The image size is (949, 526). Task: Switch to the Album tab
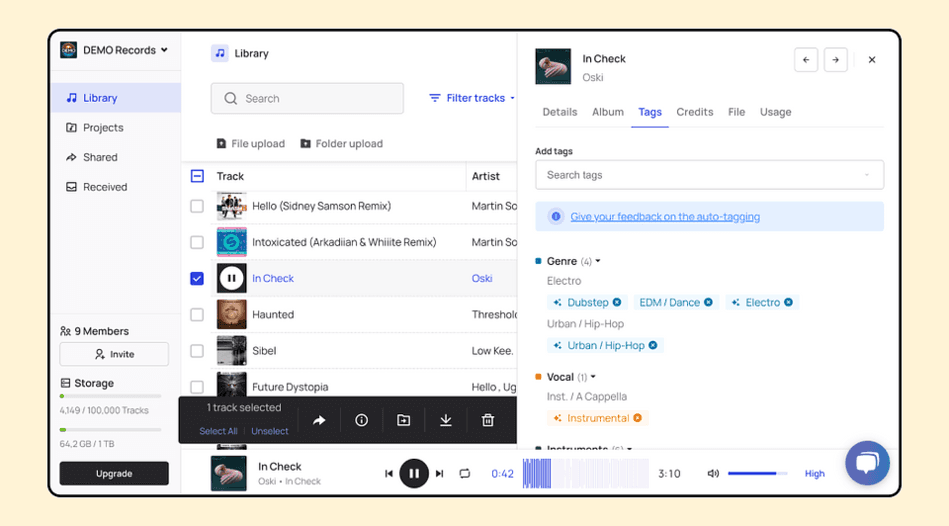(x=608, y=112)
